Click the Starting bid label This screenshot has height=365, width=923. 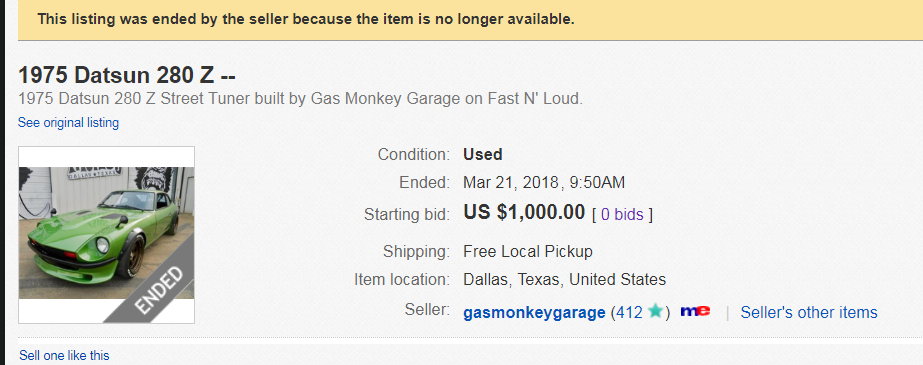(407, 214)
